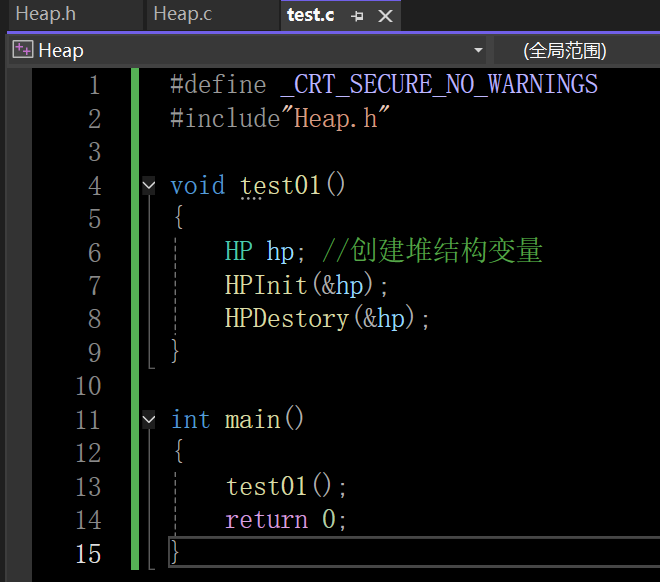
Task: Click the closing brace on line 15
Action: coord(175,552)
